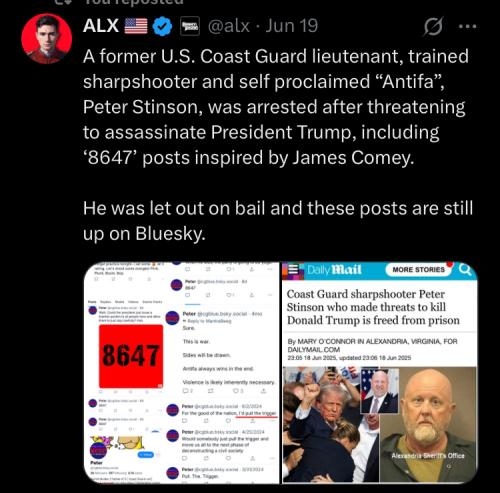Viewport: 500px width, 493px height.
Task: Click the affiliate badge beside the checkmark
Action: point(190,26)
